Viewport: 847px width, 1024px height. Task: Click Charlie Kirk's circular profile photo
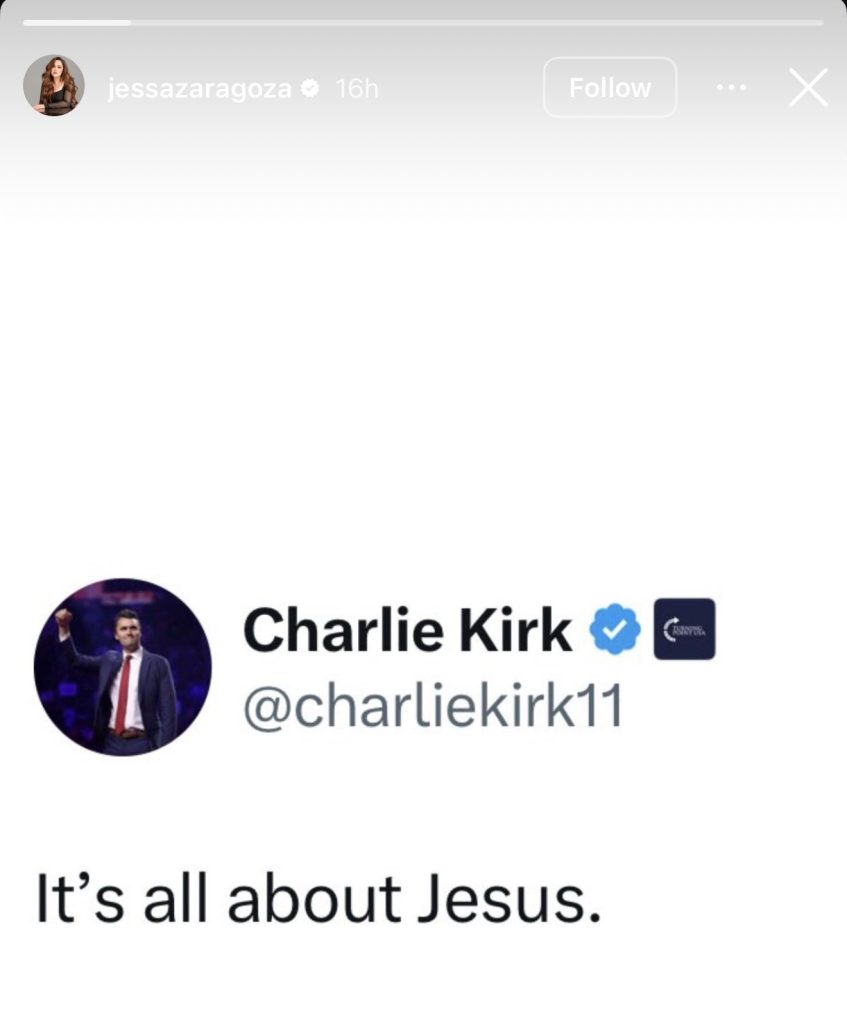tap(122, 667)
